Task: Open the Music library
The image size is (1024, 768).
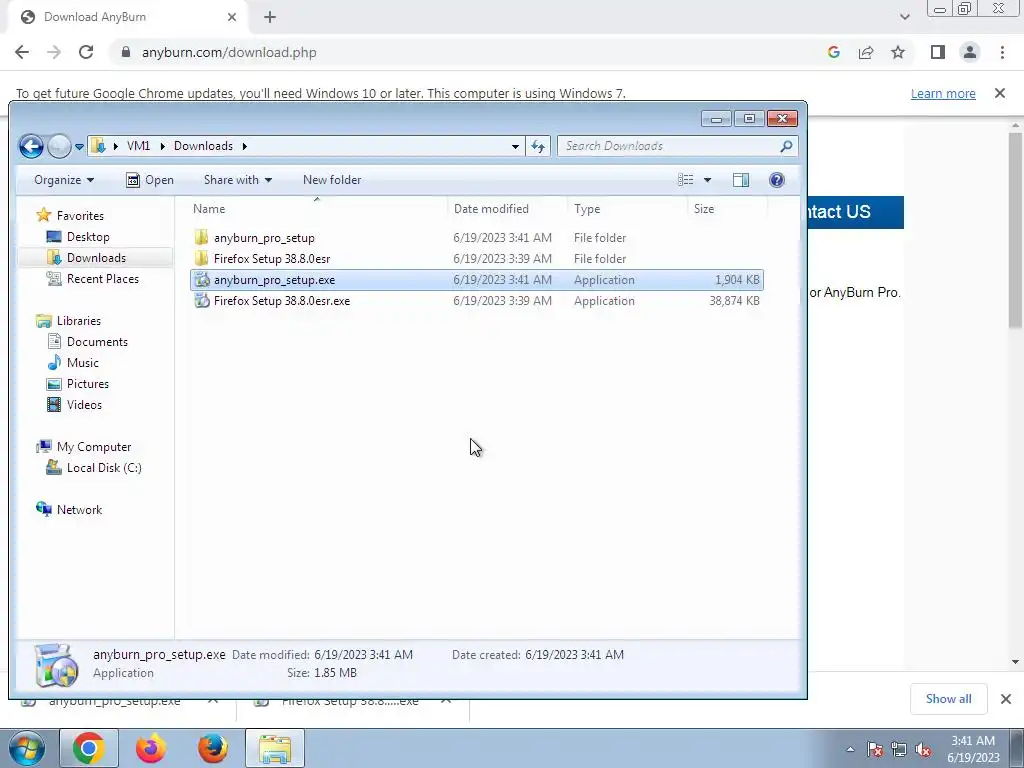Action: point(82,362)
